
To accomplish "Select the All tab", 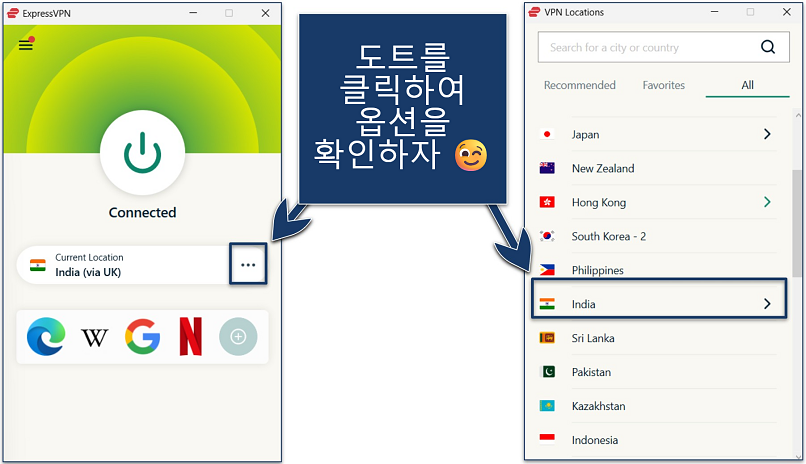I will (x=747, y=85).
